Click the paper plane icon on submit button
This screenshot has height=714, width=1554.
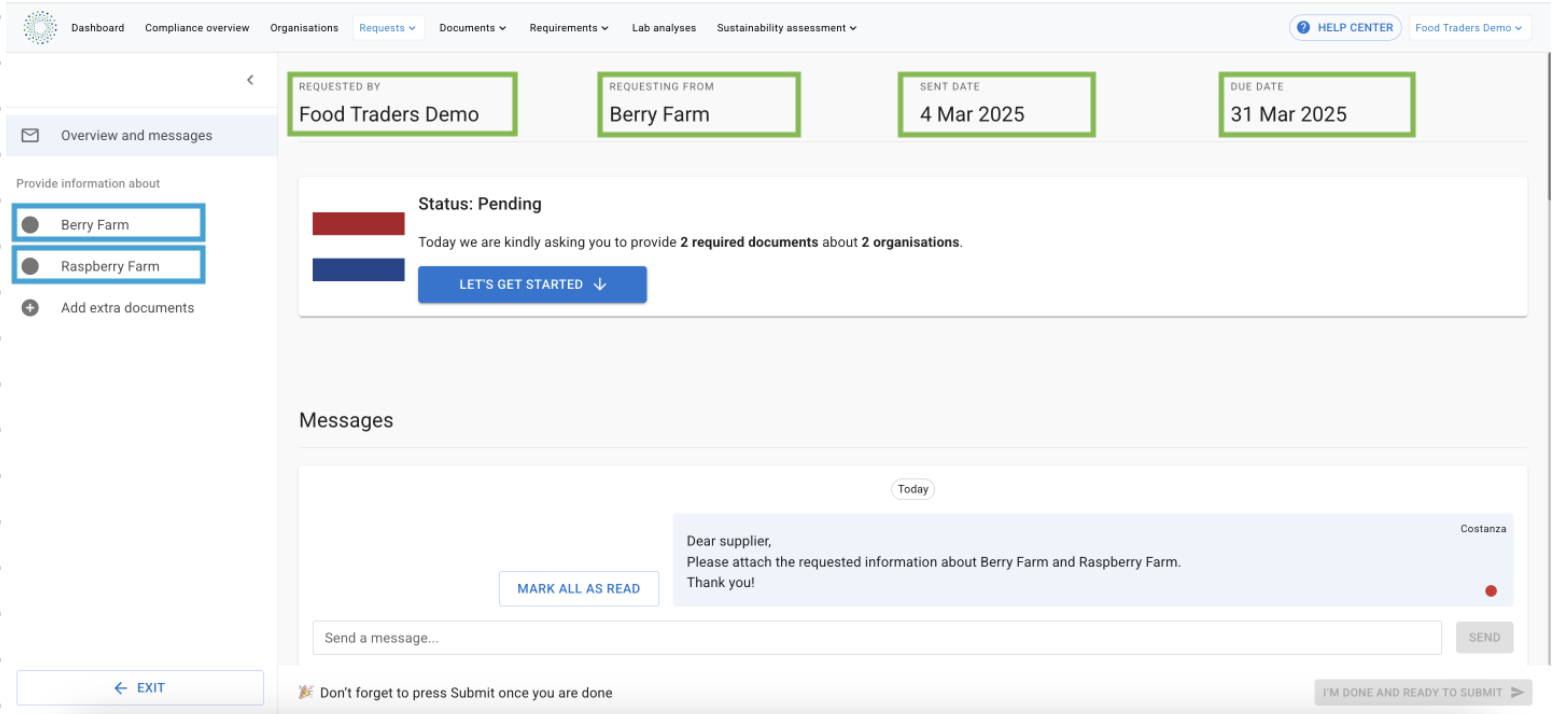[x=1517, y=692]
